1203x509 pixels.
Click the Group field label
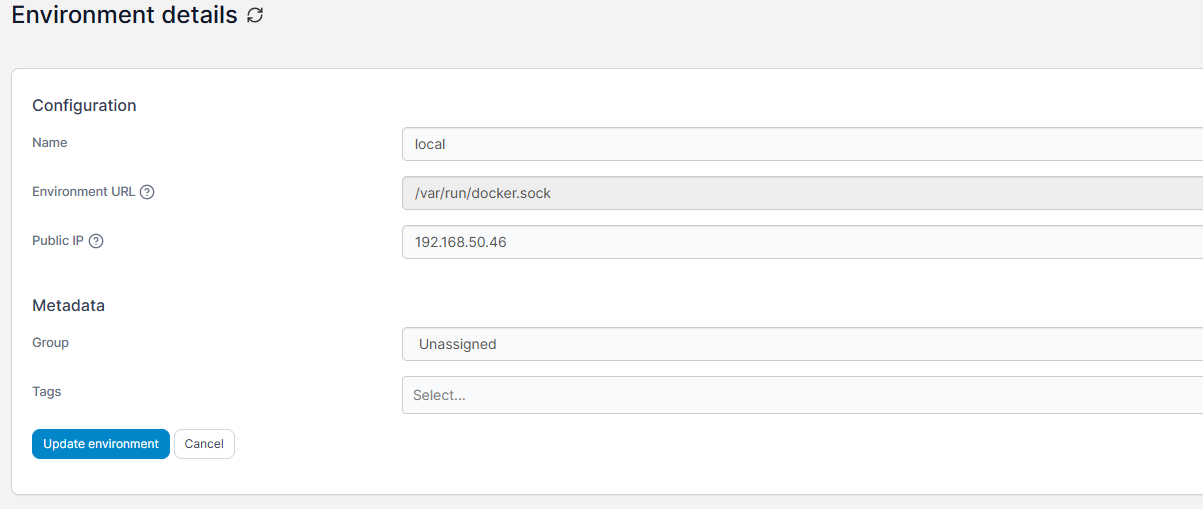[x=50, y=342]
